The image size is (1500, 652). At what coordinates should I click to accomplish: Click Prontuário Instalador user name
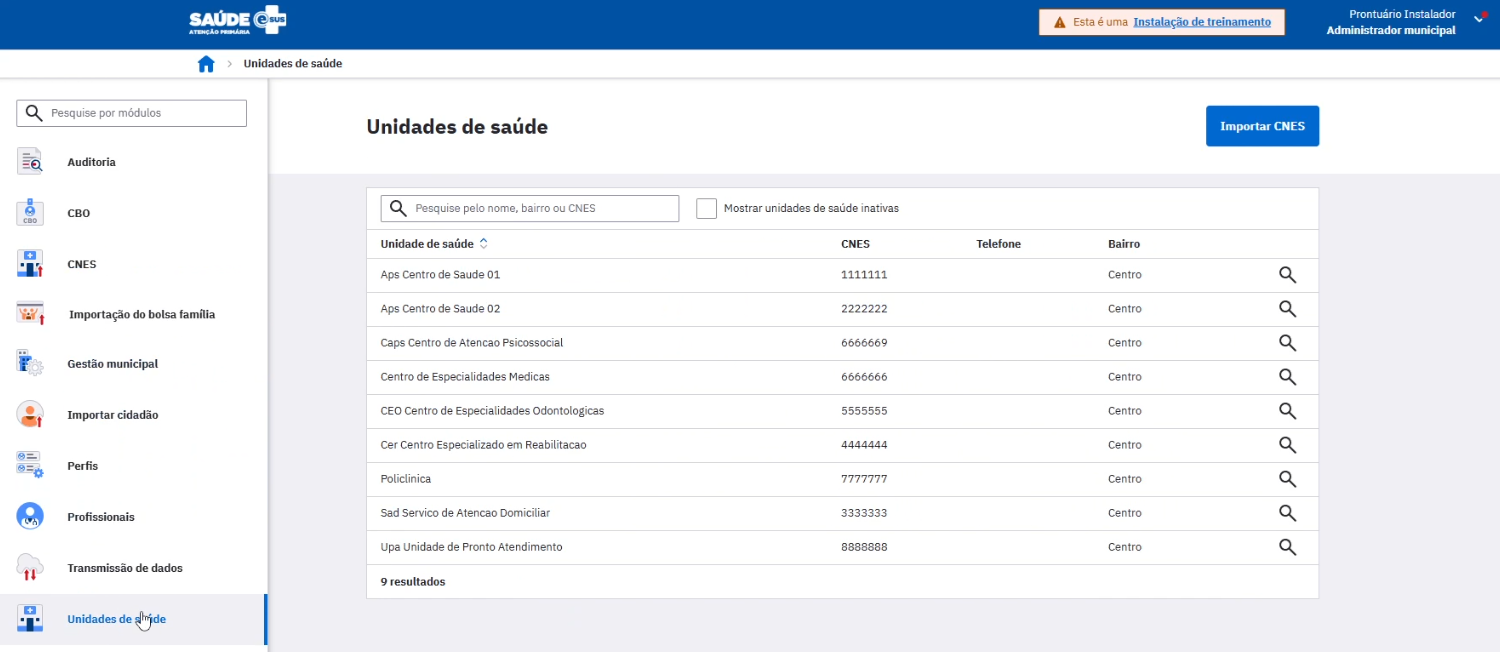point(1402,14)
